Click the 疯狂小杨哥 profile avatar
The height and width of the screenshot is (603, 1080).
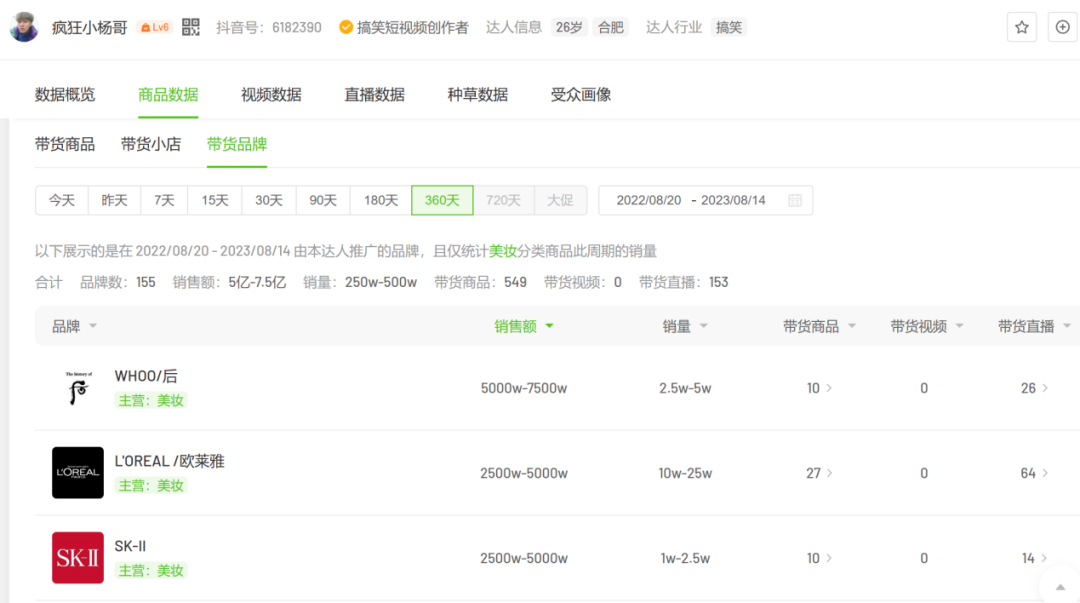pyautogui.click(x=24, y=27)
